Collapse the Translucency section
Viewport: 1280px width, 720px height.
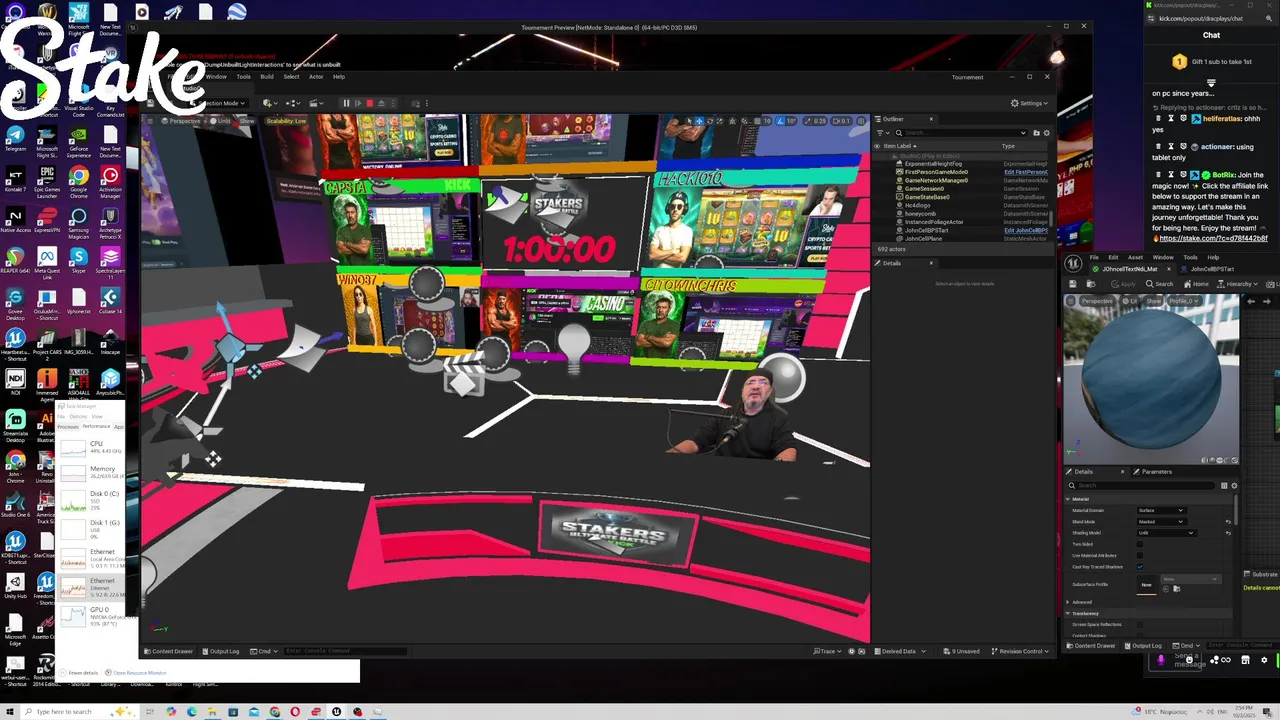(1067, 613)
